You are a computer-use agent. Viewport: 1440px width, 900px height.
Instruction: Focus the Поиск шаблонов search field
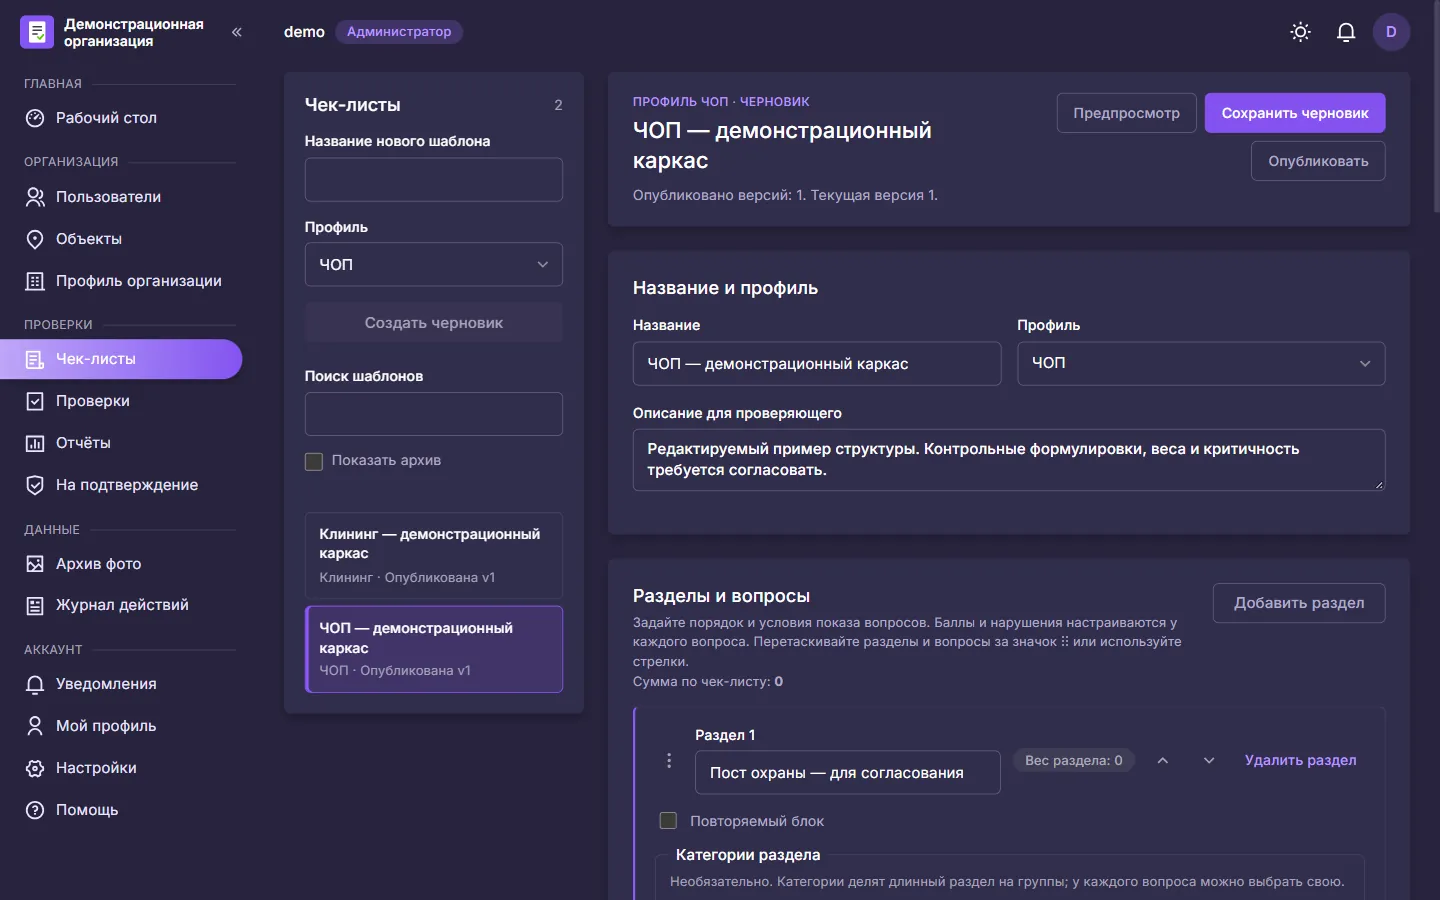pyautogui.click(x=434, y=414)
